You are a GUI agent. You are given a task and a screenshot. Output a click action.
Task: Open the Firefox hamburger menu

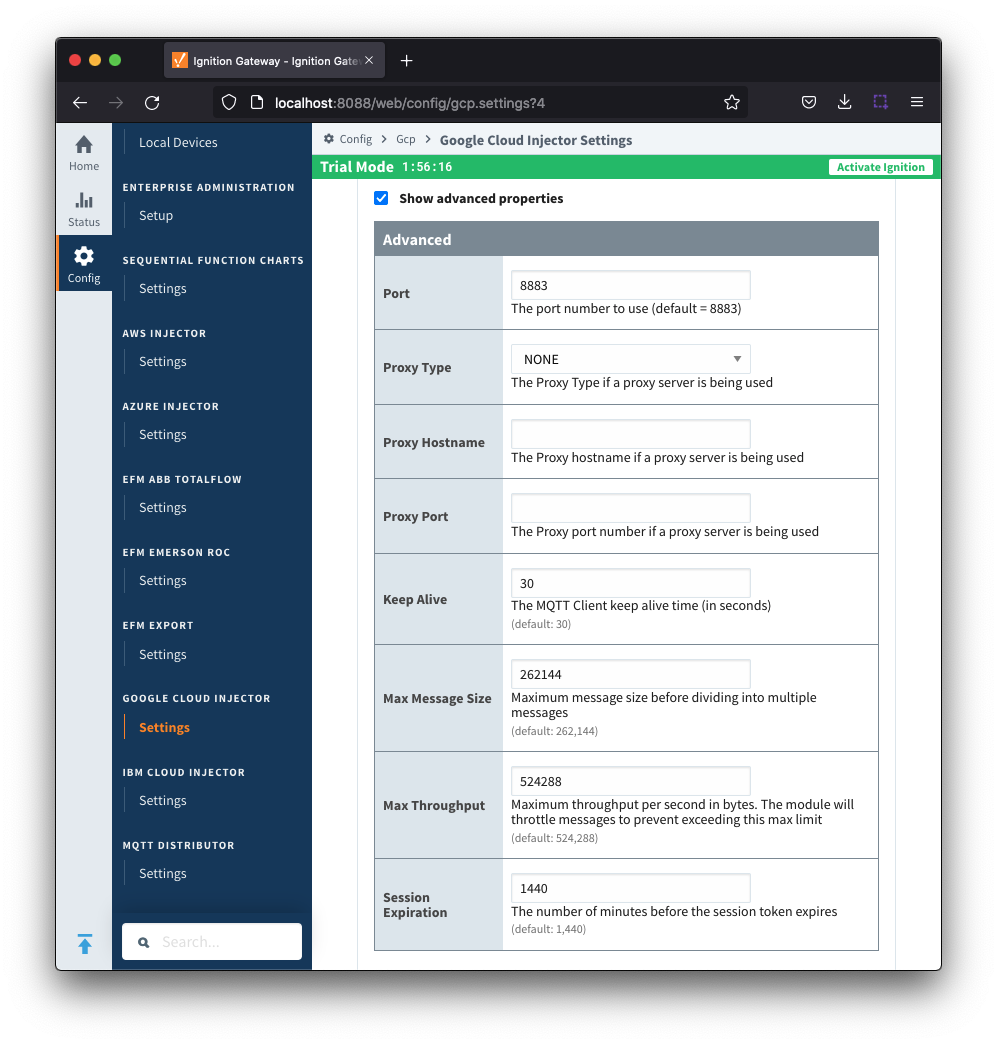coord(916,102)
